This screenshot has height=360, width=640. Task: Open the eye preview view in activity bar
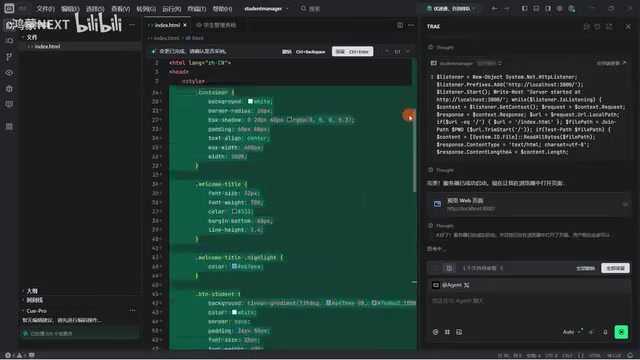pos(9,72)
